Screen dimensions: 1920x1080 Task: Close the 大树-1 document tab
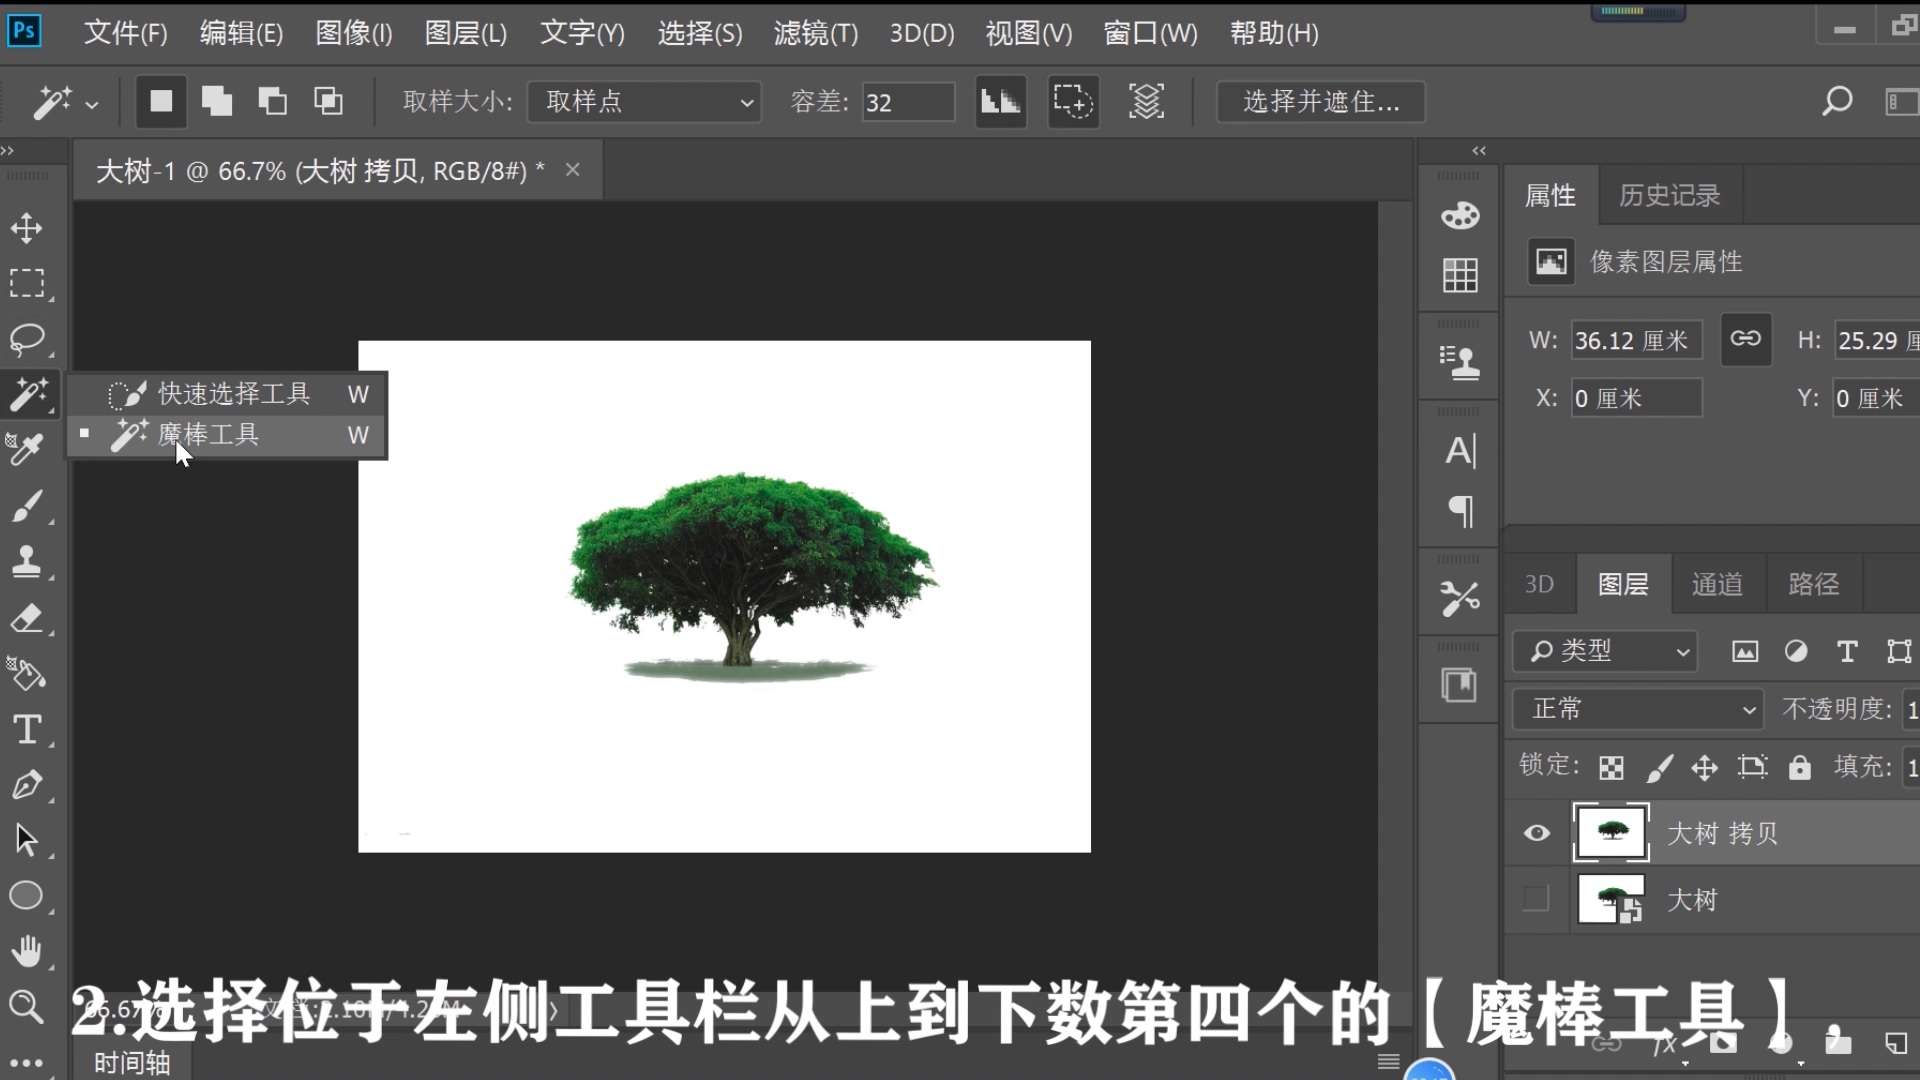(x=573, y=170)
